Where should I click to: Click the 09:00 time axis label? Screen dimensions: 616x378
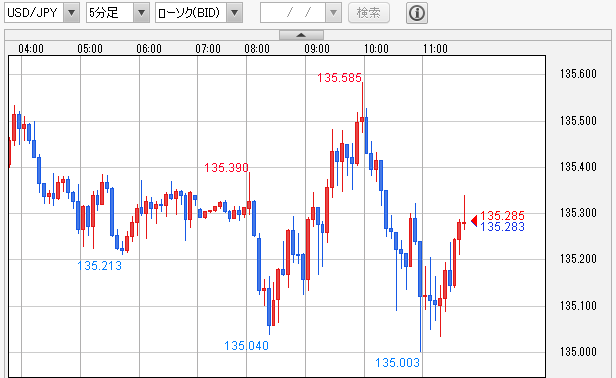[317, 49]
